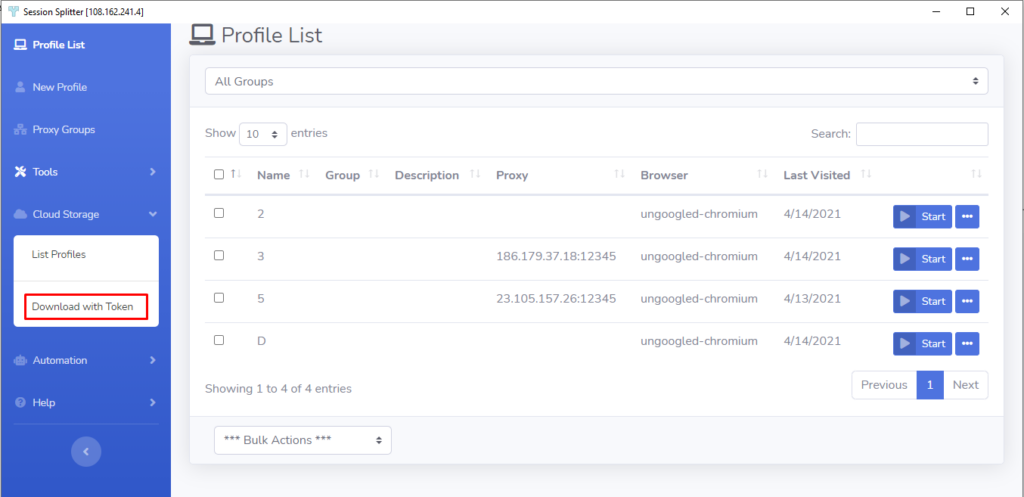1024x497 pixels.
Task: Focus the Search input field
Action: (x=922, y=134)
